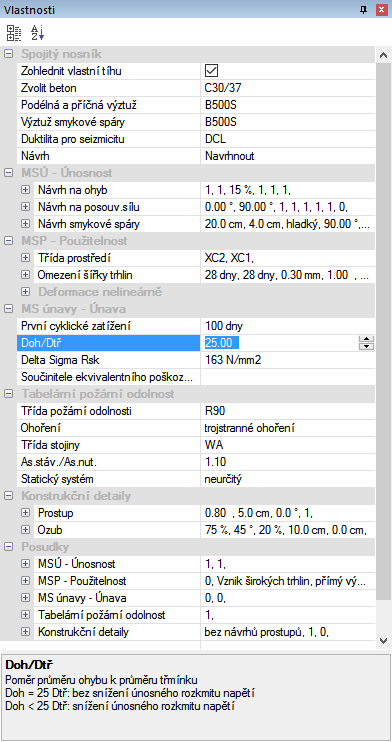Viewport: 392px width, 742px height.
Task: Click Návrh value Navrhnout
Action: pyautogui.click(x=288, y=156)
